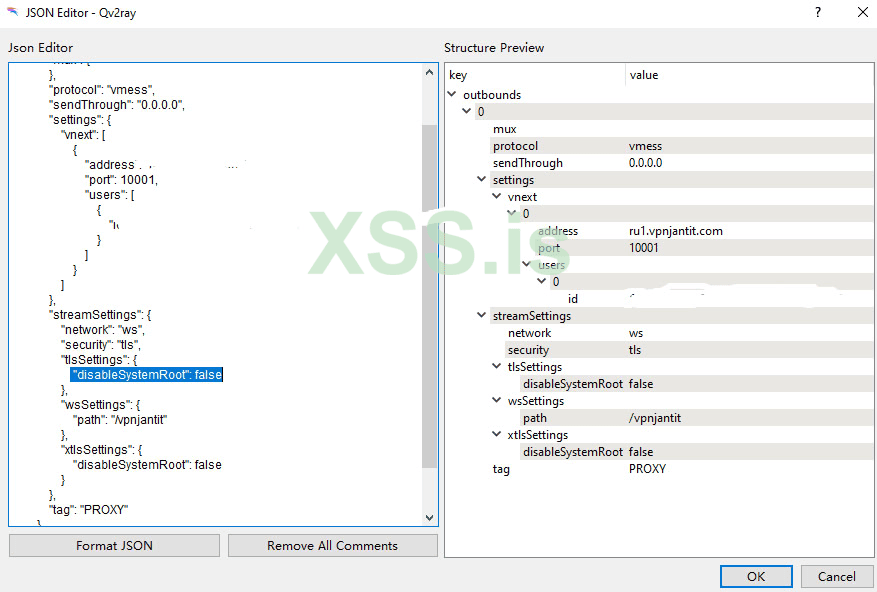Click the Cancel button

[x=836, y=576]
